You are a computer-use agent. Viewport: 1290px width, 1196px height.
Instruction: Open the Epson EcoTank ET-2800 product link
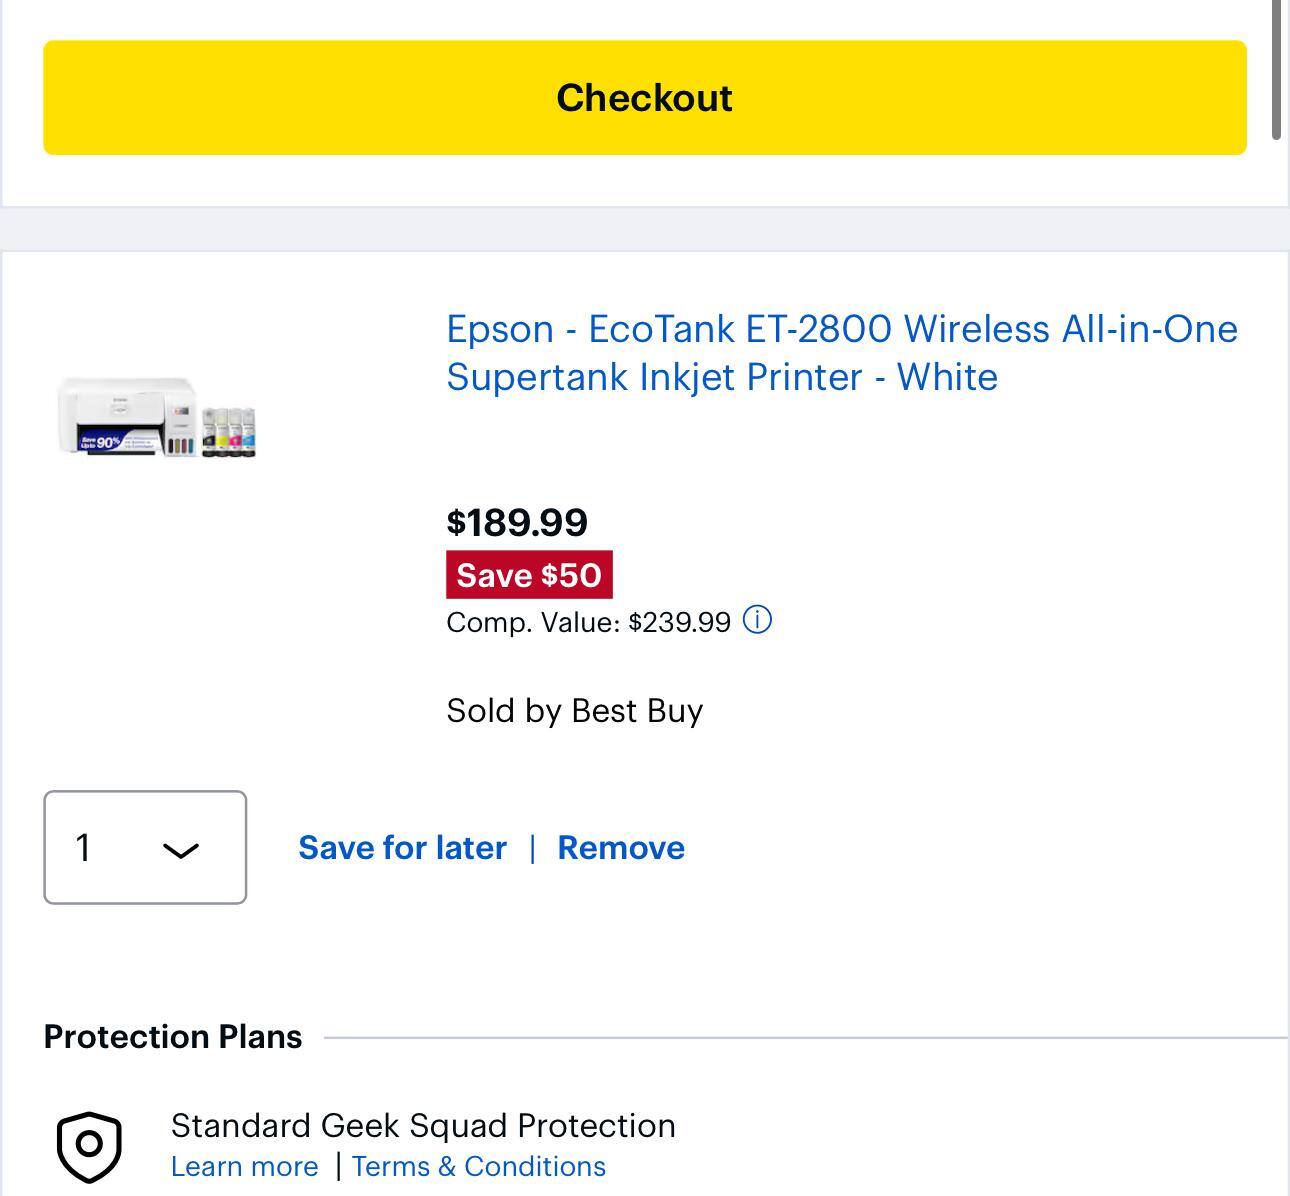point(841,352)
